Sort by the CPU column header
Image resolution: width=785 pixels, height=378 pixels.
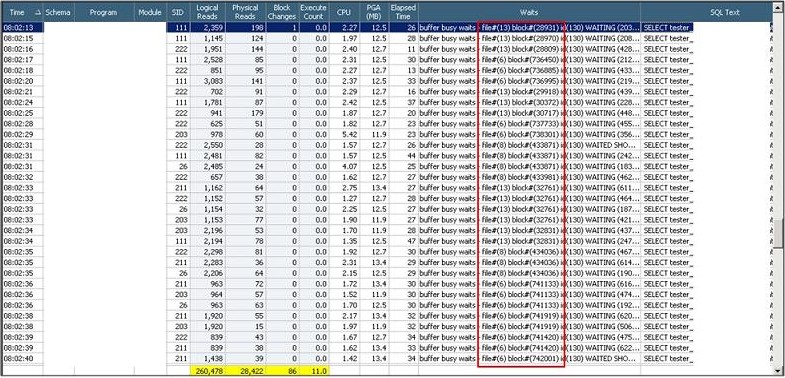click(x=344, y=13)
